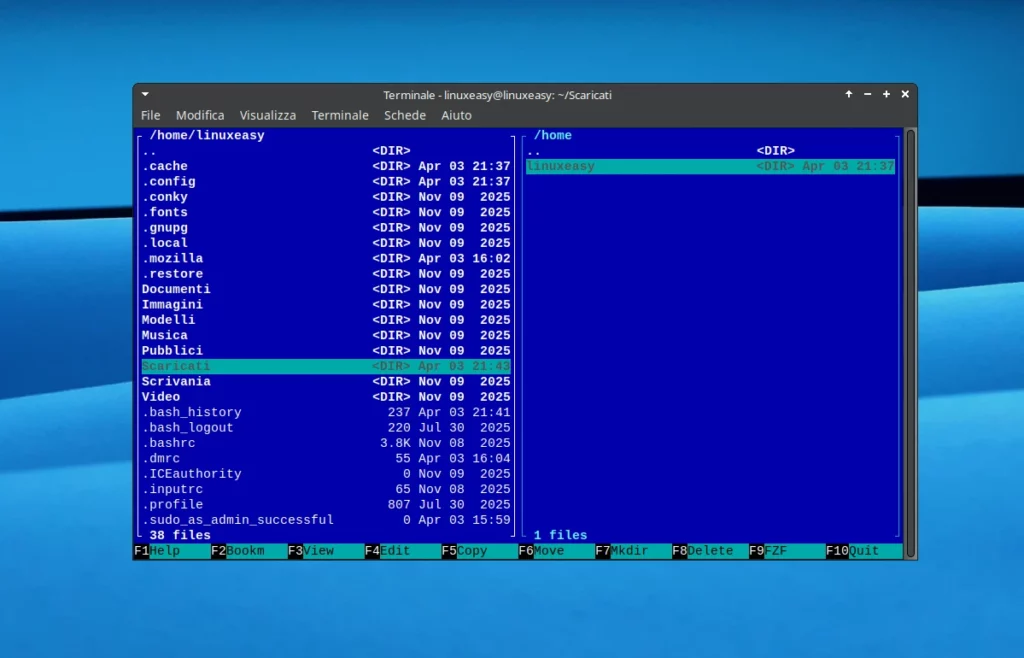Open the File menu
This screenshot has width=1024, height=658.
[x=150, y=115]
